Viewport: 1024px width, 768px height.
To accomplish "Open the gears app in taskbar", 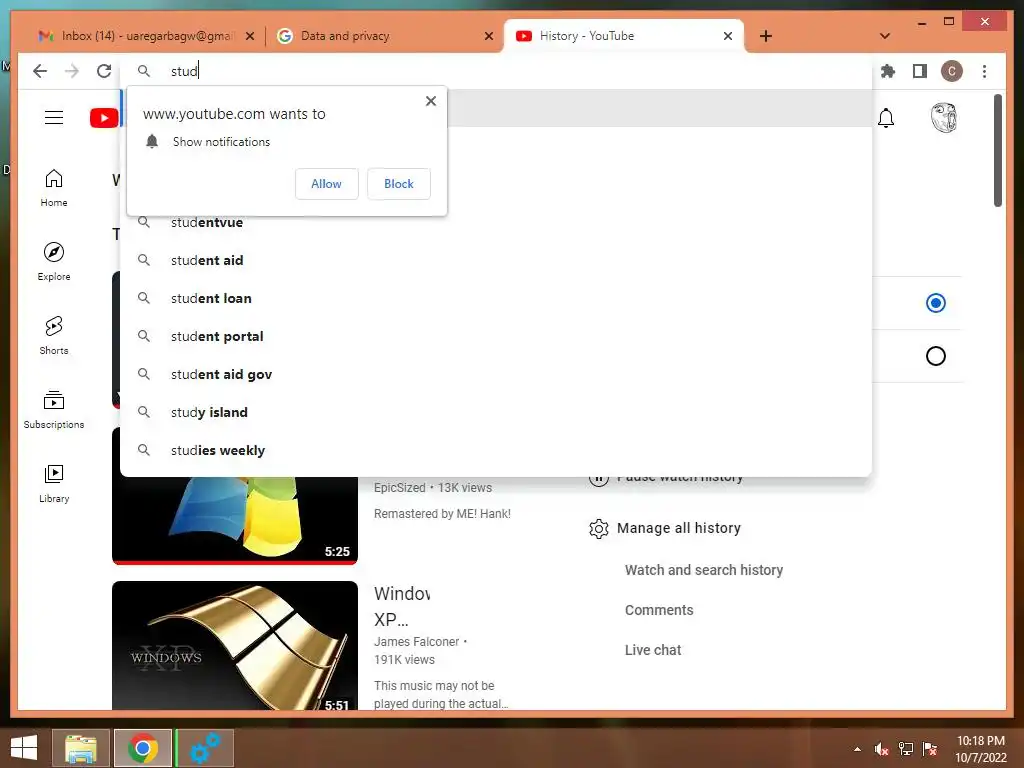I will (x=205, y=748).
